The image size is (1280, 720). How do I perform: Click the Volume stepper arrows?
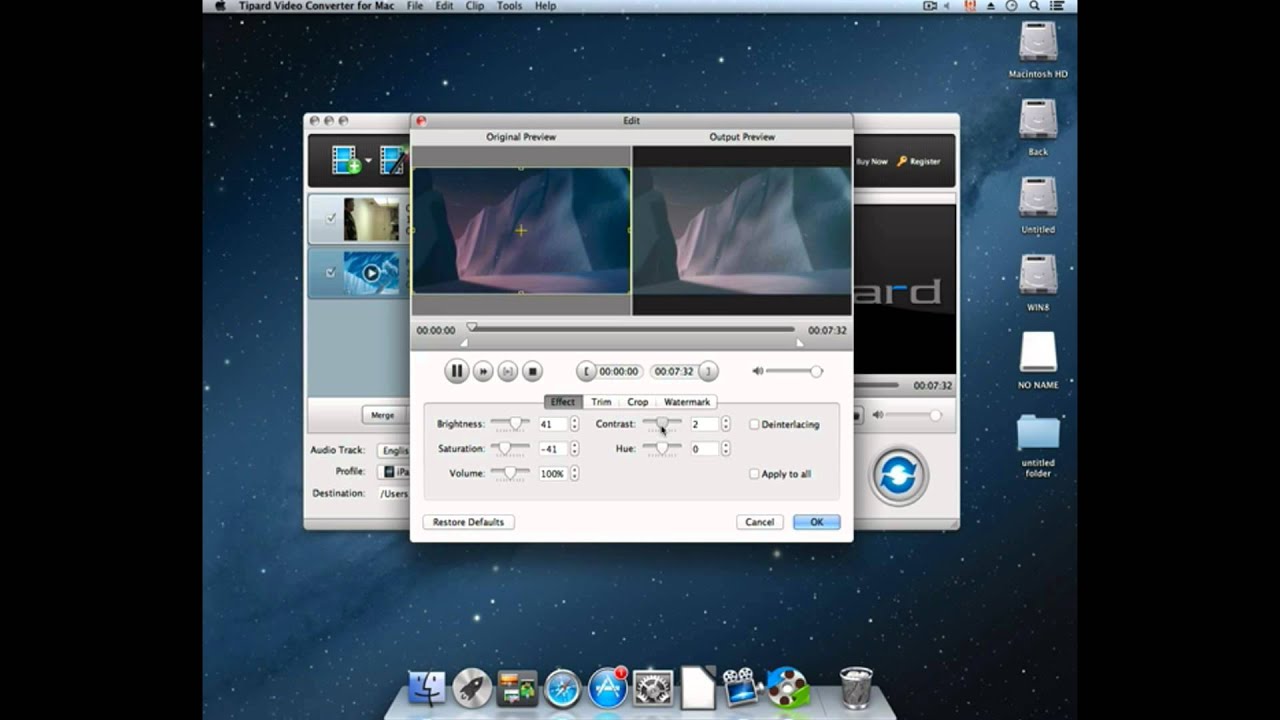[574, 474]
